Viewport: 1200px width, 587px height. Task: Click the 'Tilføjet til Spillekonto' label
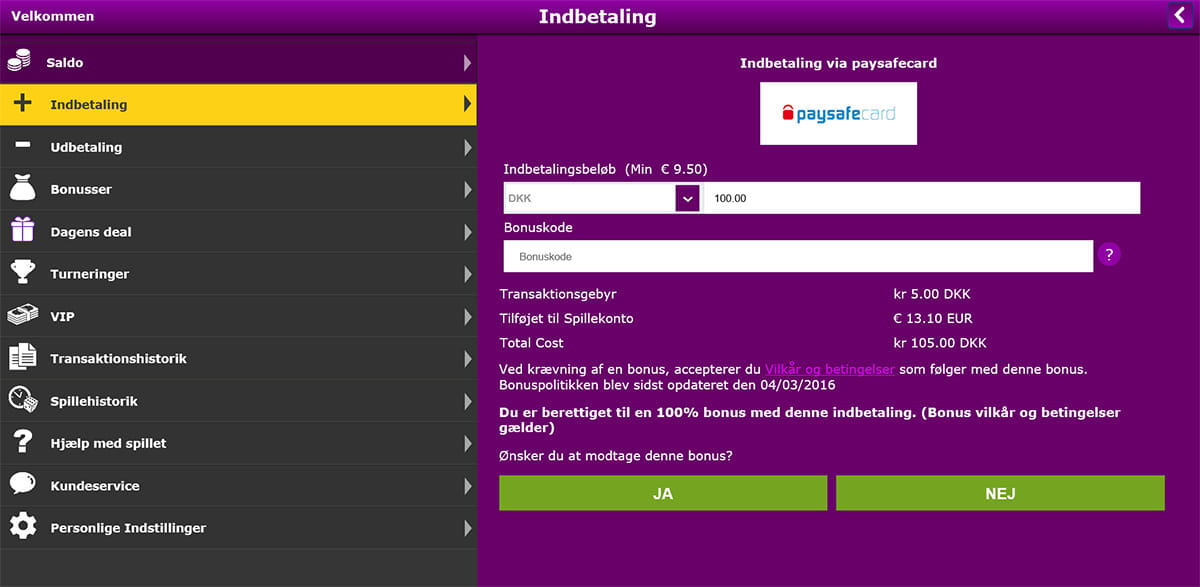pyautogui.click(x=566, y=319)
